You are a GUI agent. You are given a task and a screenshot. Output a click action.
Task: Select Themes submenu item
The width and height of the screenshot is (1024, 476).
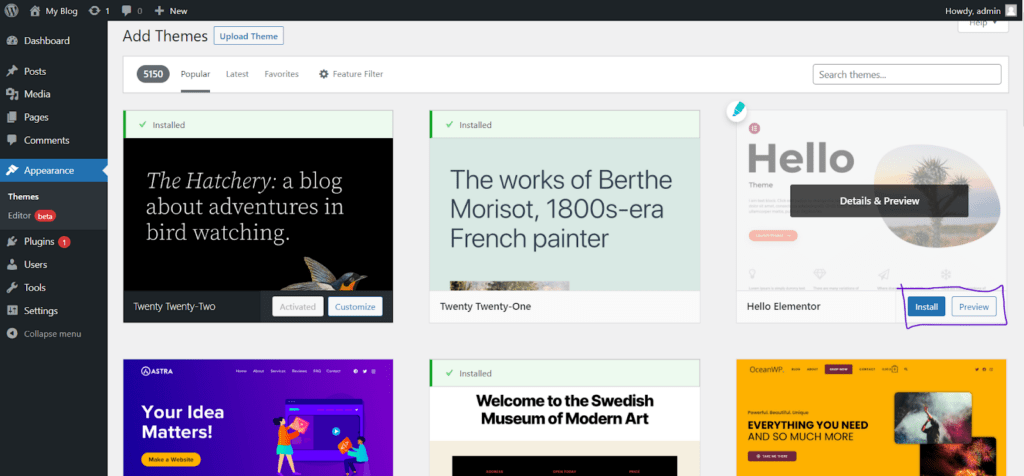coord(24,197)
